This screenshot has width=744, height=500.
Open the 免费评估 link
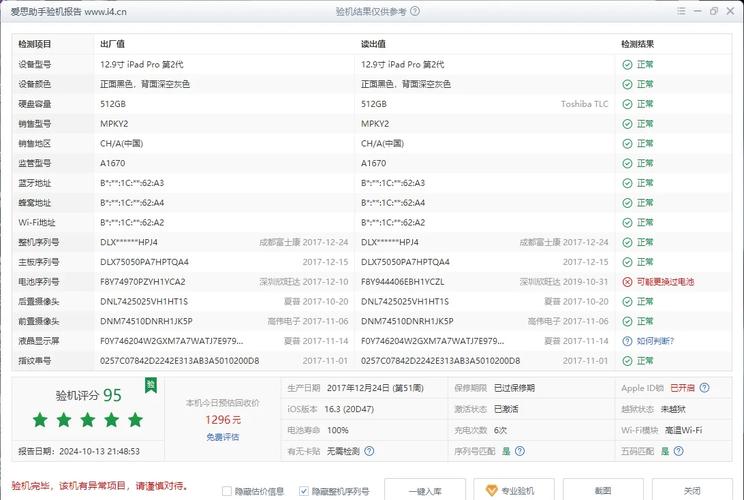coord(223,437)
